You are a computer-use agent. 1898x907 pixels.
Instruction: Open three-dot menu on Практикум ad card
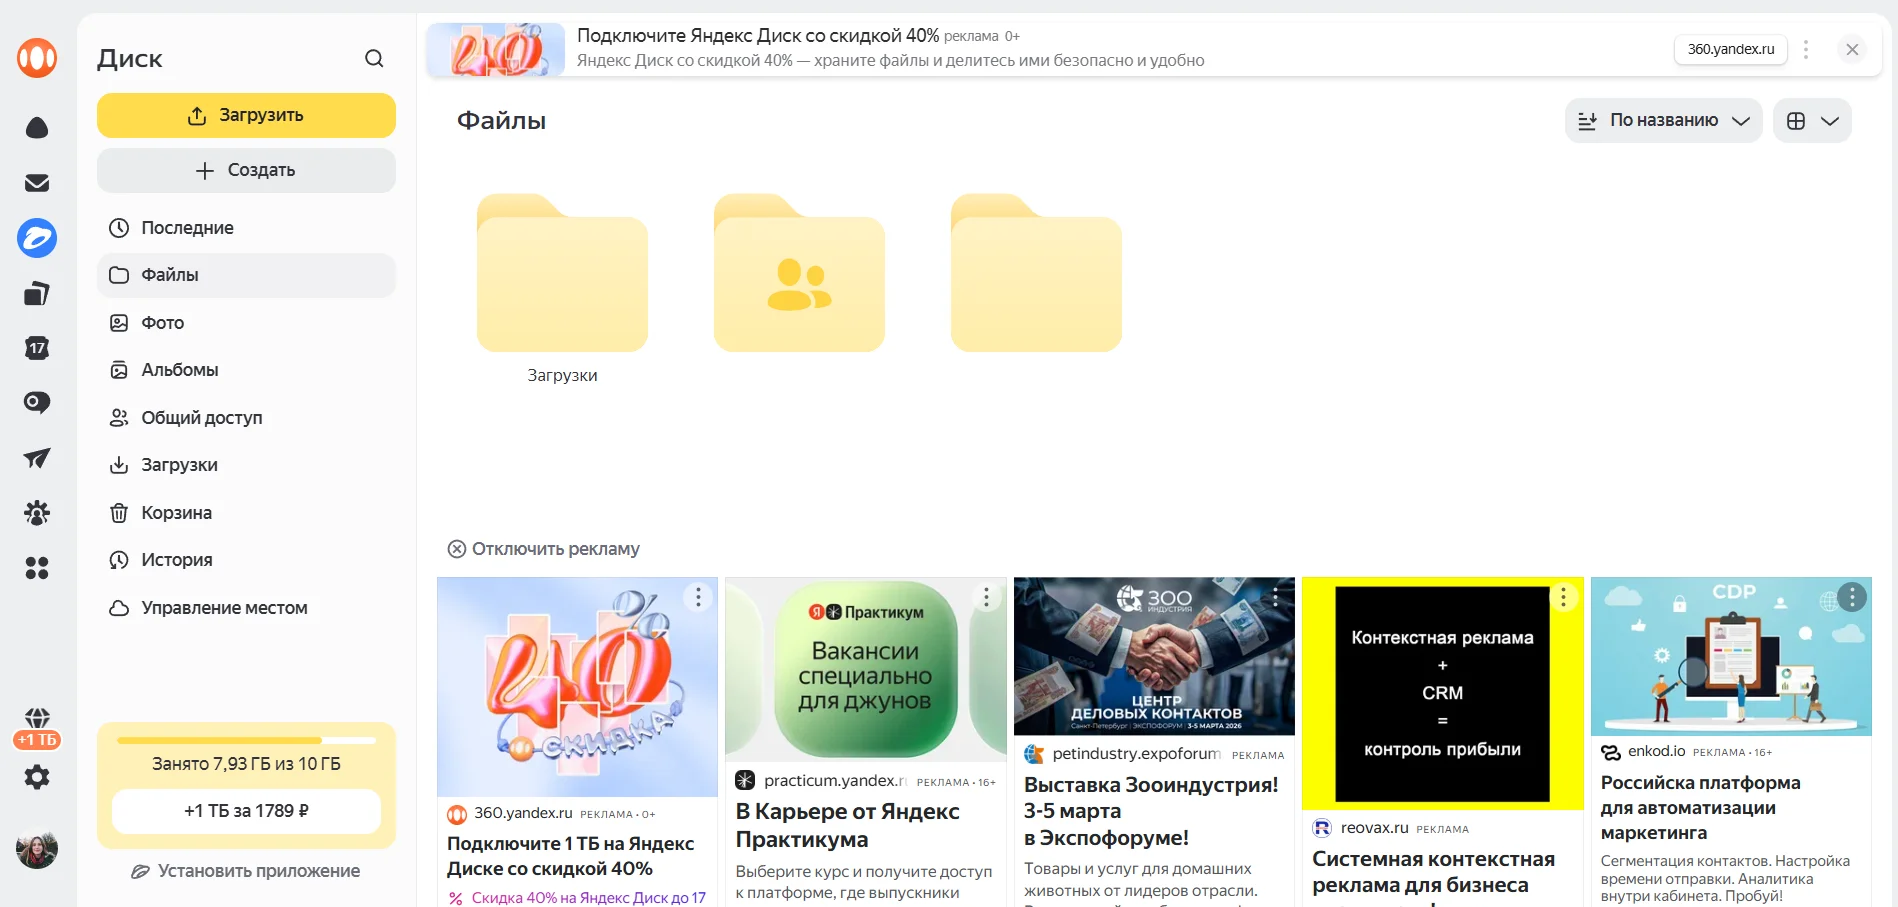pyautogui.click(x=986, y=597)
